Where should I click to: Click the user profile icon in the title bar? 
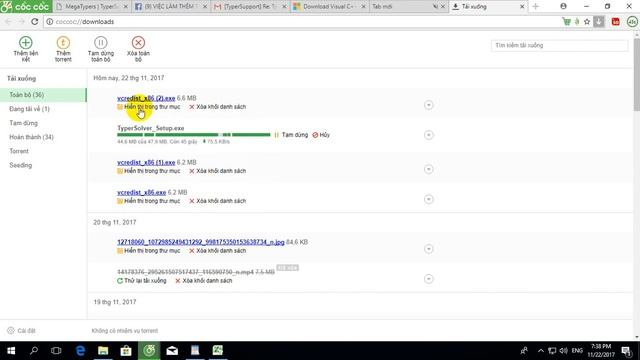point(563,6)
